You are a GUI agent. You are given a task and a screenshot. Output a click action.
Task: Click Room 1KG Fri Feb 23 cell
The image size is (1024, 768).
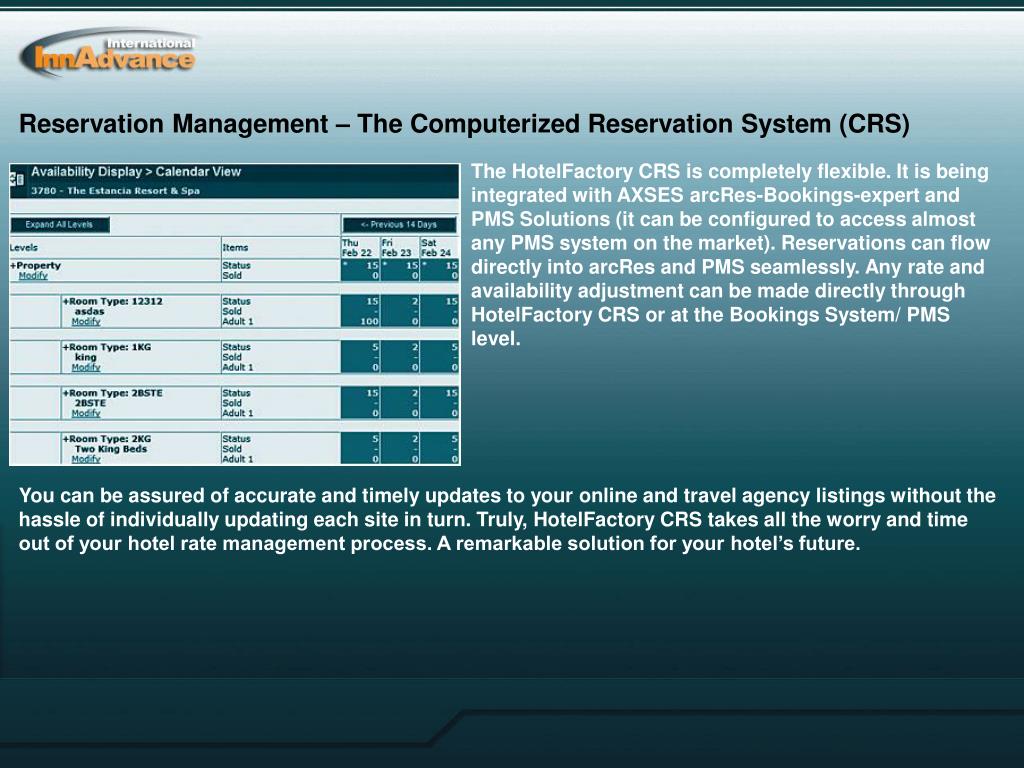[x=400, y=357]
